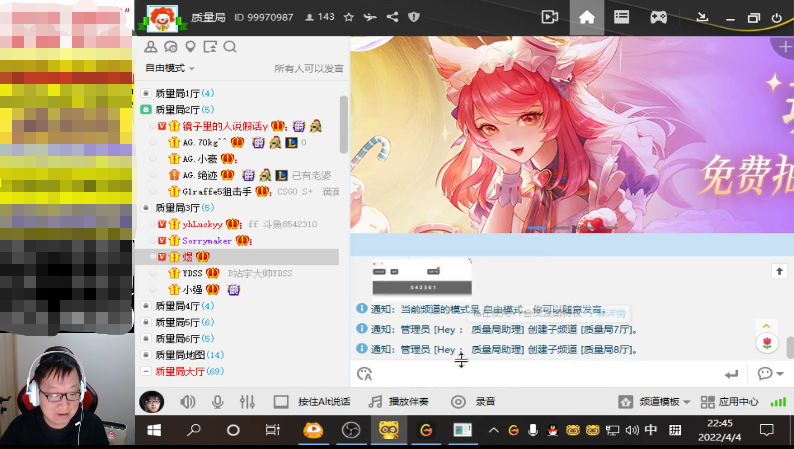794x449 pixels.
Task: Switch to the list view tab
Action: 621,17
